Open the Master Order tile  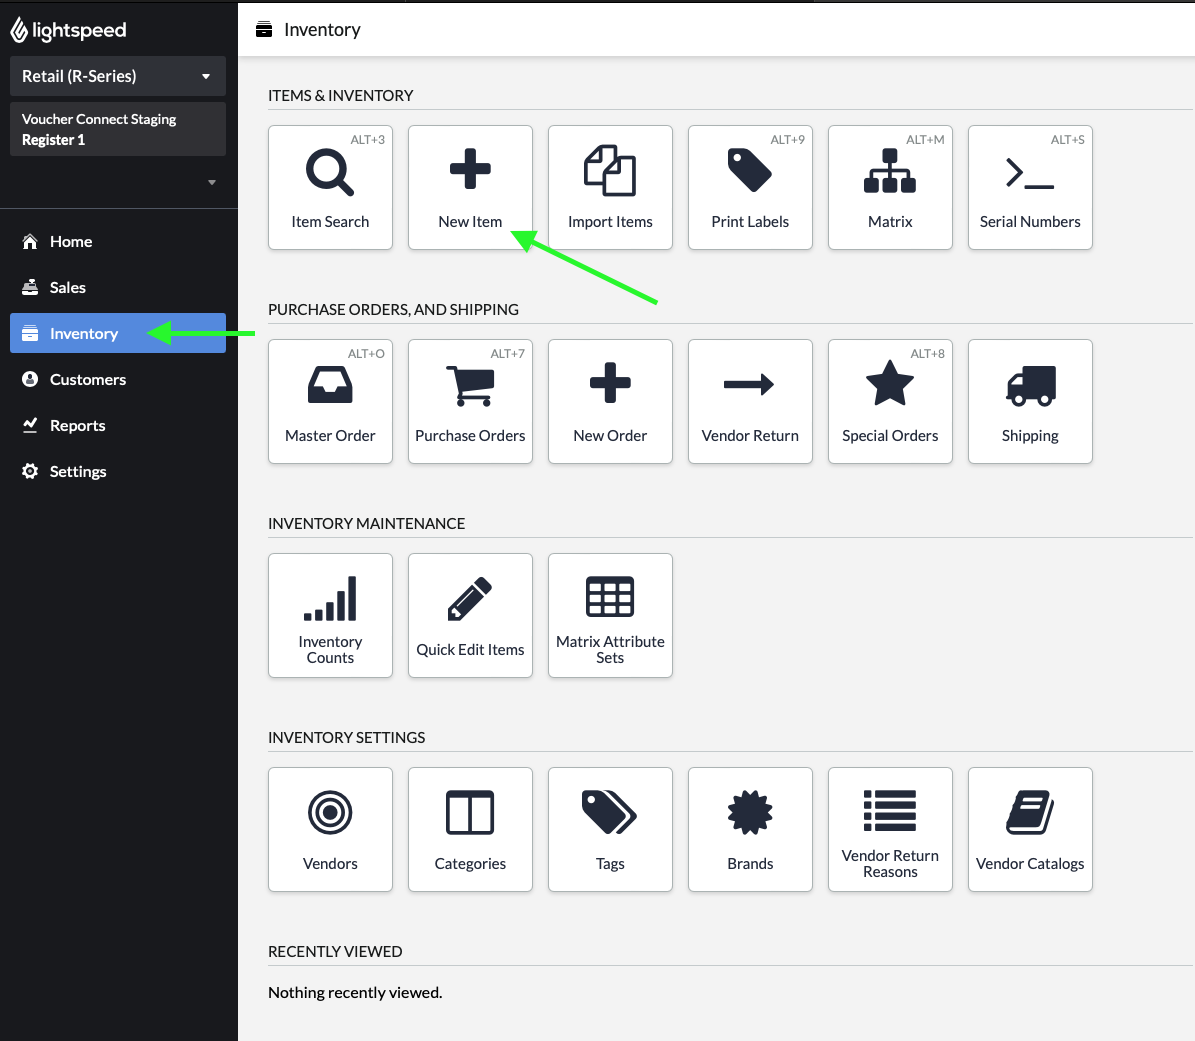[x=330, y=402]
